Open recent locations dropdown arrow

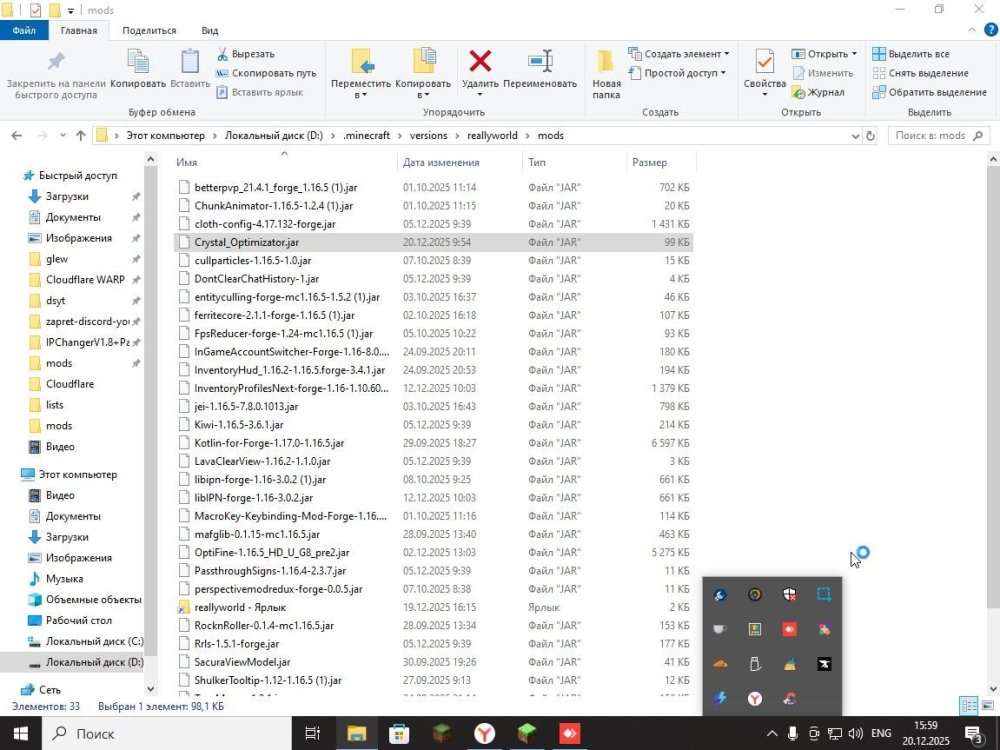tap(62, 136)
